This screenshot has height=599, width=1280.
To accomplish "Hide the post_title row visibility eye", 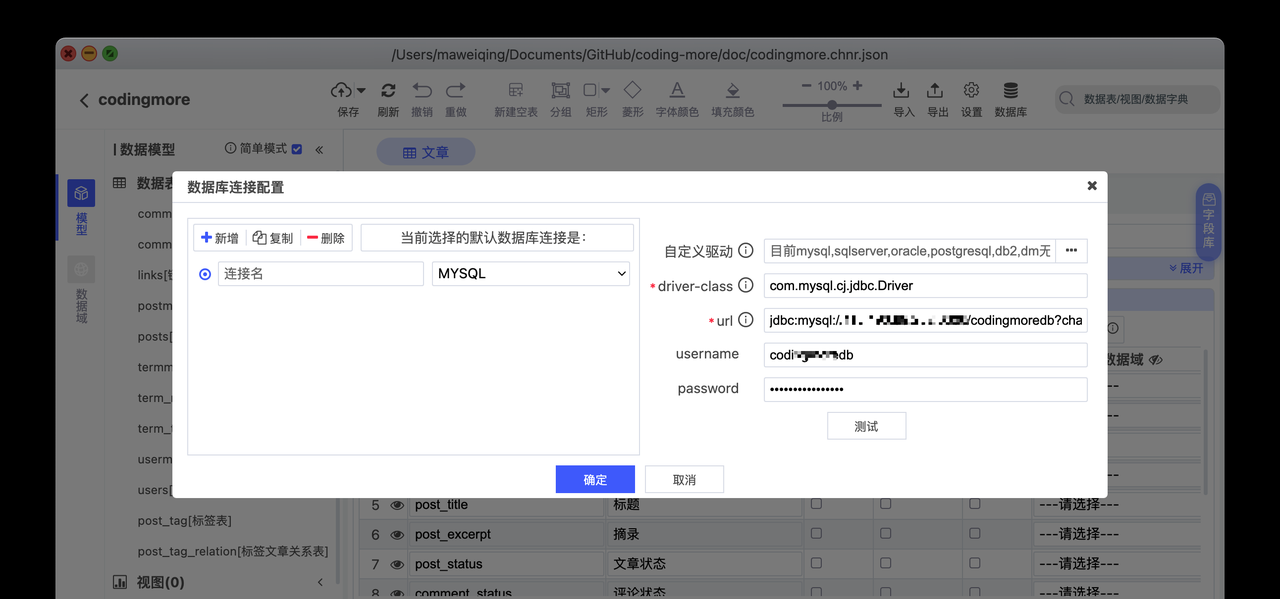I will (x=396, y=505).
